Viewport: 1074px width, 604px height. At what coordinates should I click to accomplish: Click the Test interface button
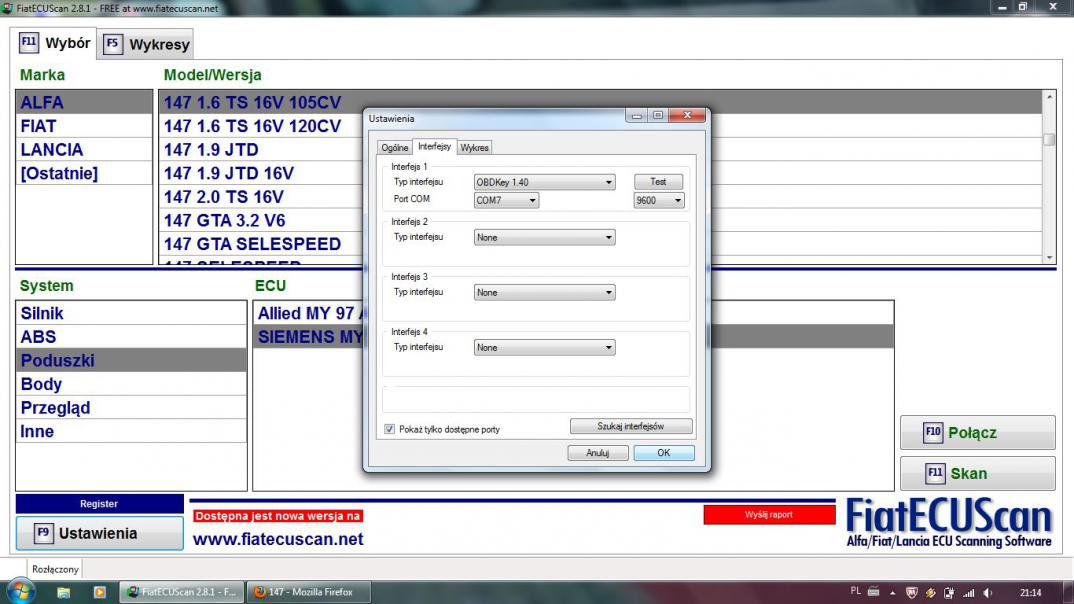[658, 181]
